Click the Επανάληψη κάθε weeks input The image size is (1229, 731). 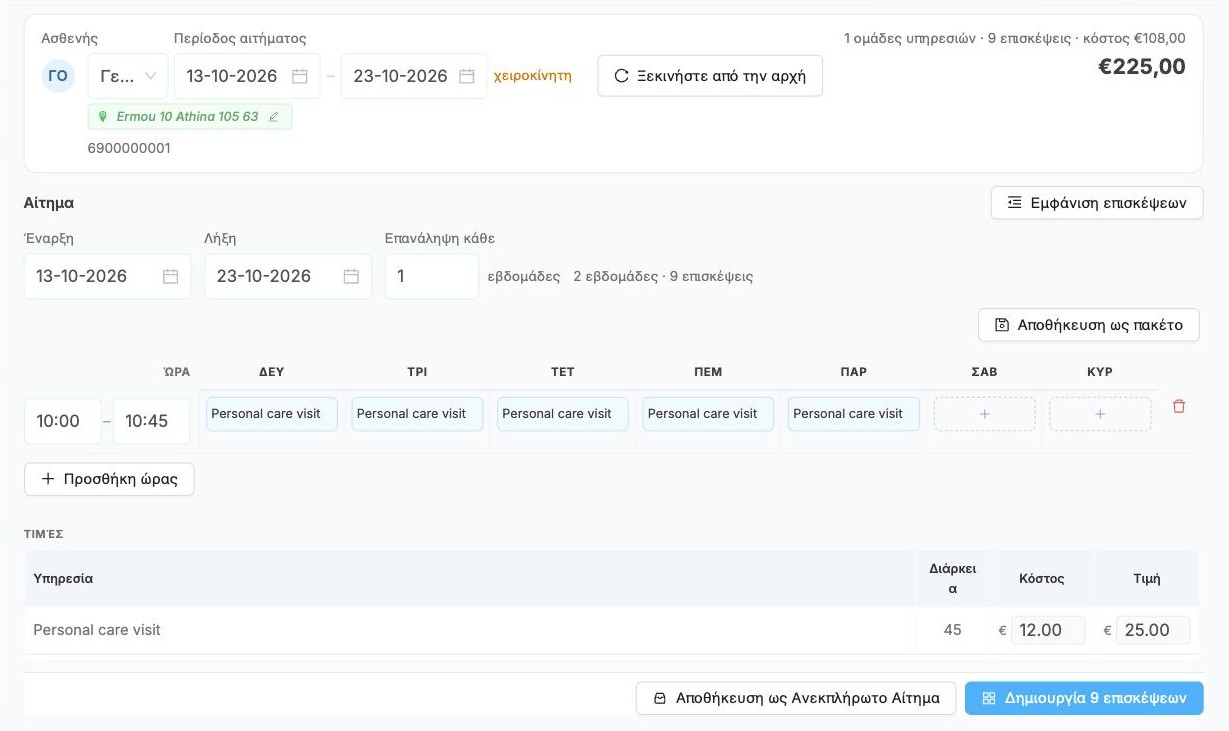tap(432, 276)
